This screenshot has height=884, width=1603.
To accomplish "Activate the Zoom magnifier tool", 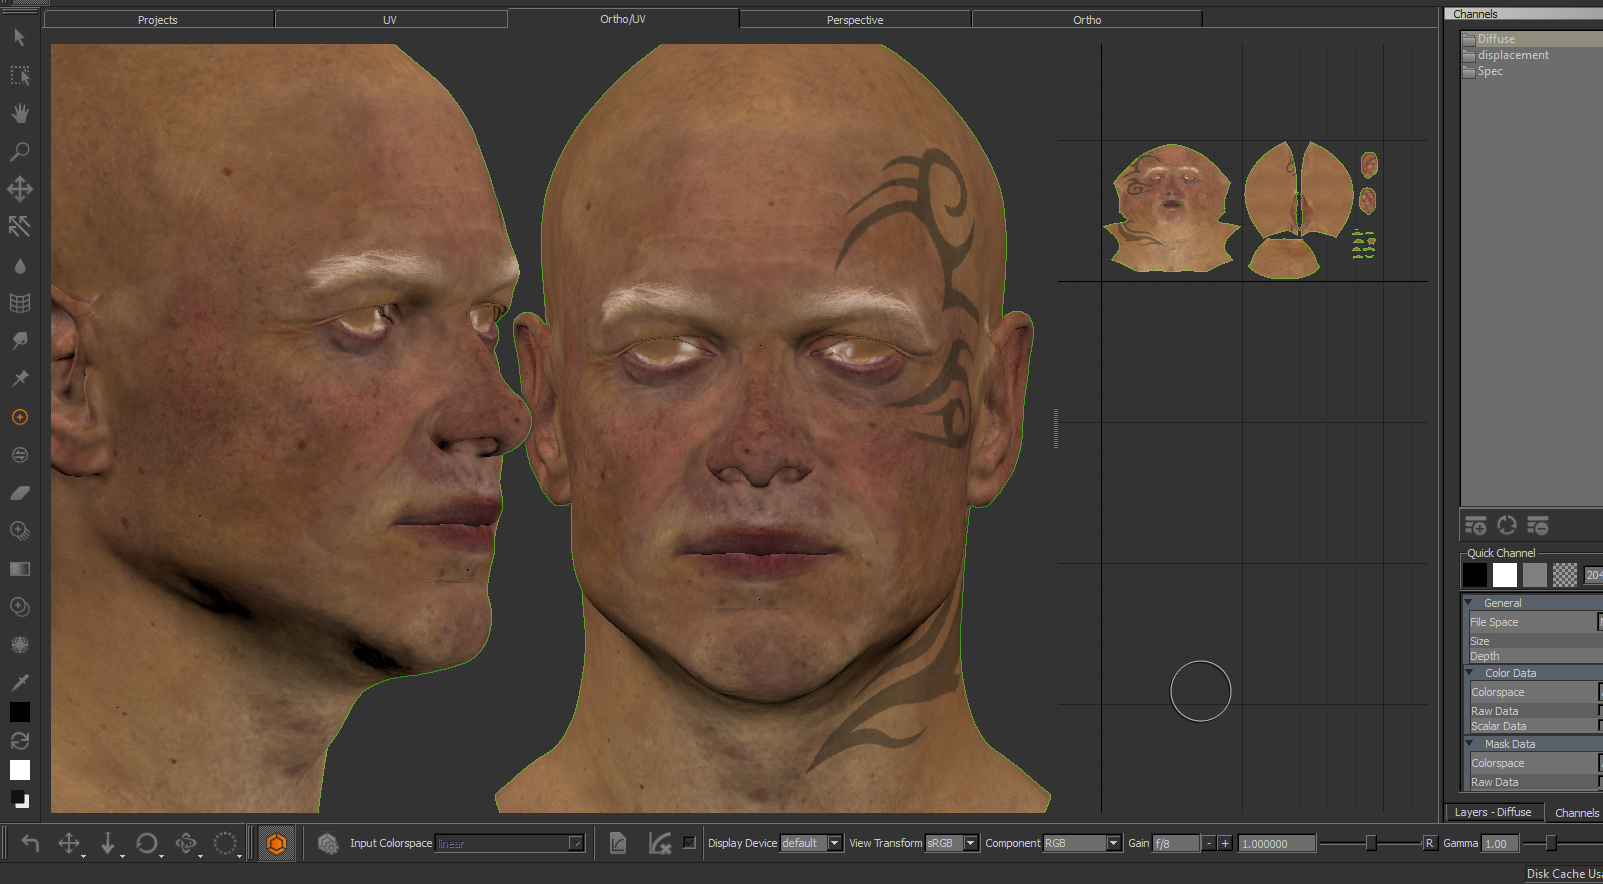I will 19,152.
